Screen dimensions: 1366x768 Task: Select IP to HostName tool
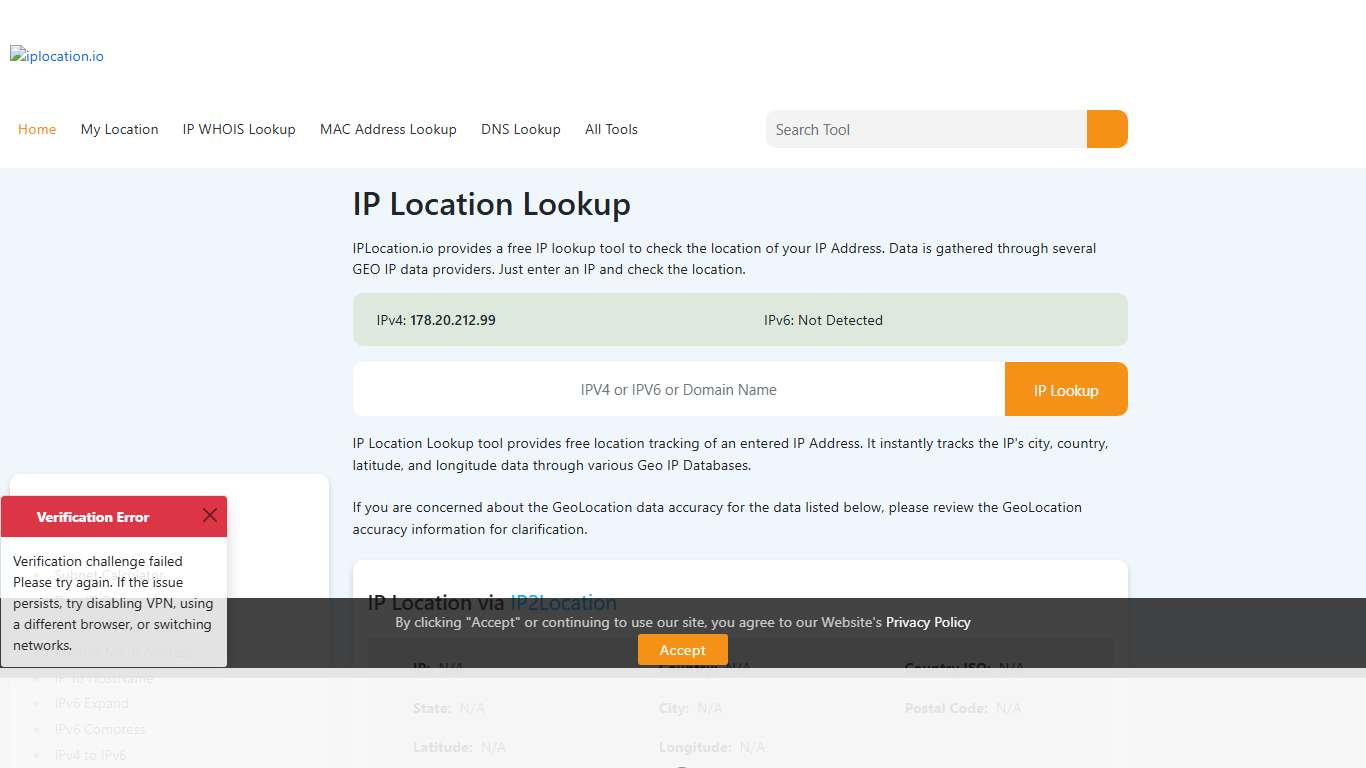tap(104, 677)
